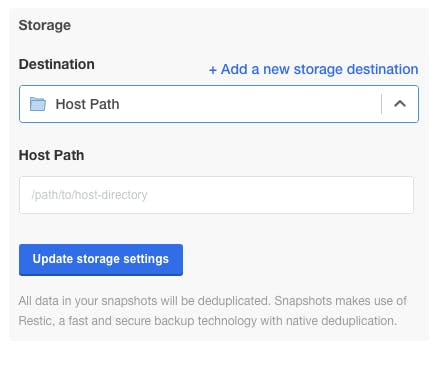Click the vertical separator beside the dropdown chevron
The image size is (443, 370).
tap(381, 104)
